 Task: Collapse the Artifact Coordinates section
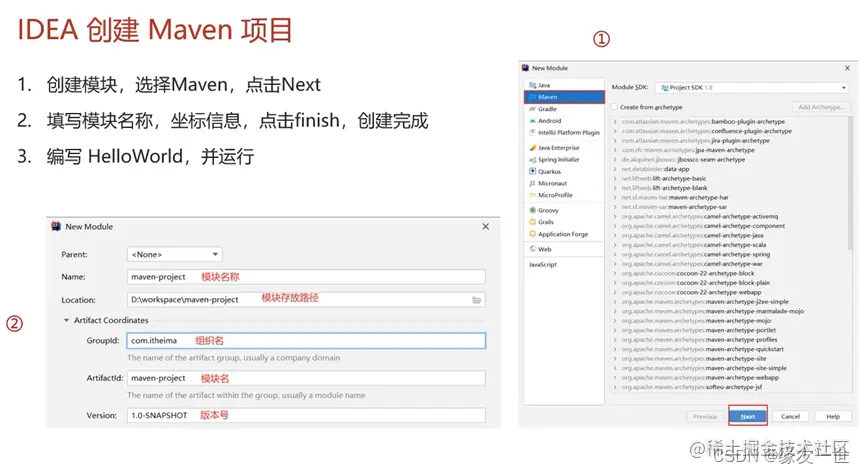click(66, 320)
